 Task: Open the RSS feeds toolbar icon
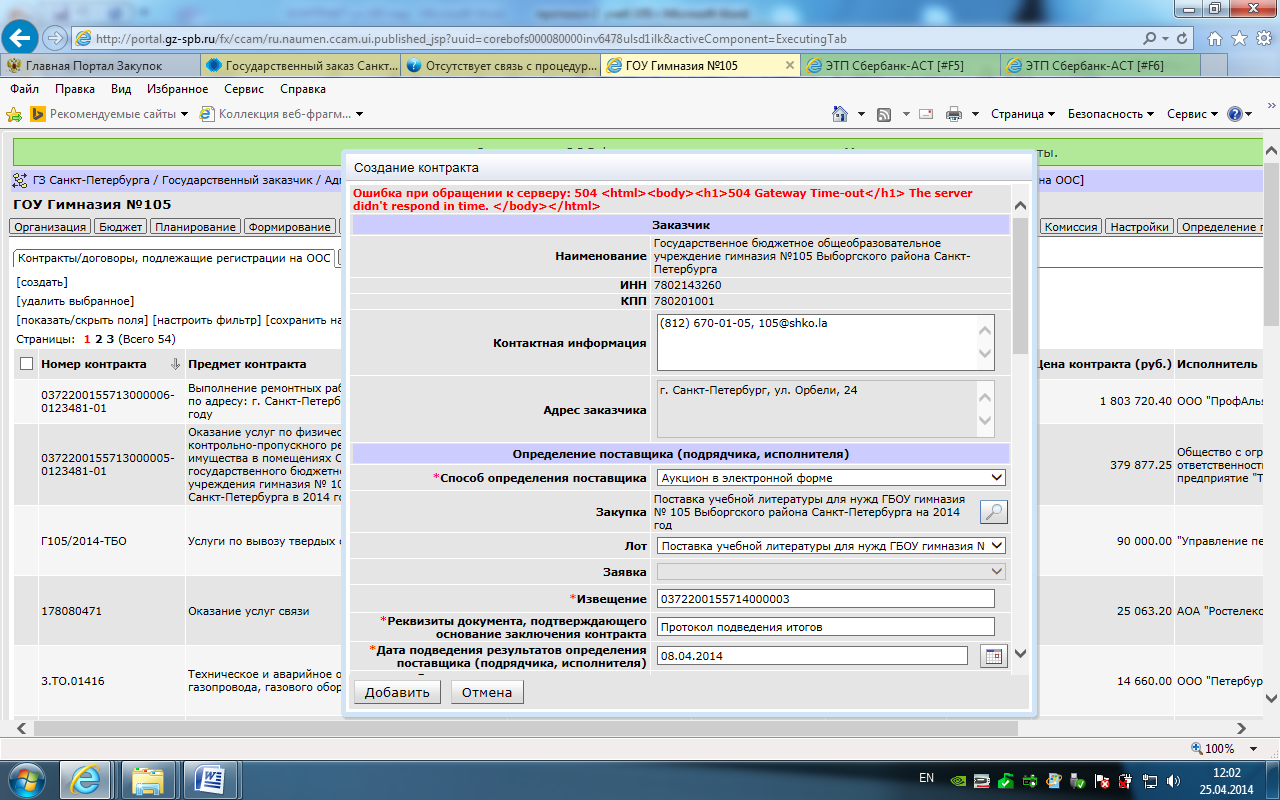(884, 114)
